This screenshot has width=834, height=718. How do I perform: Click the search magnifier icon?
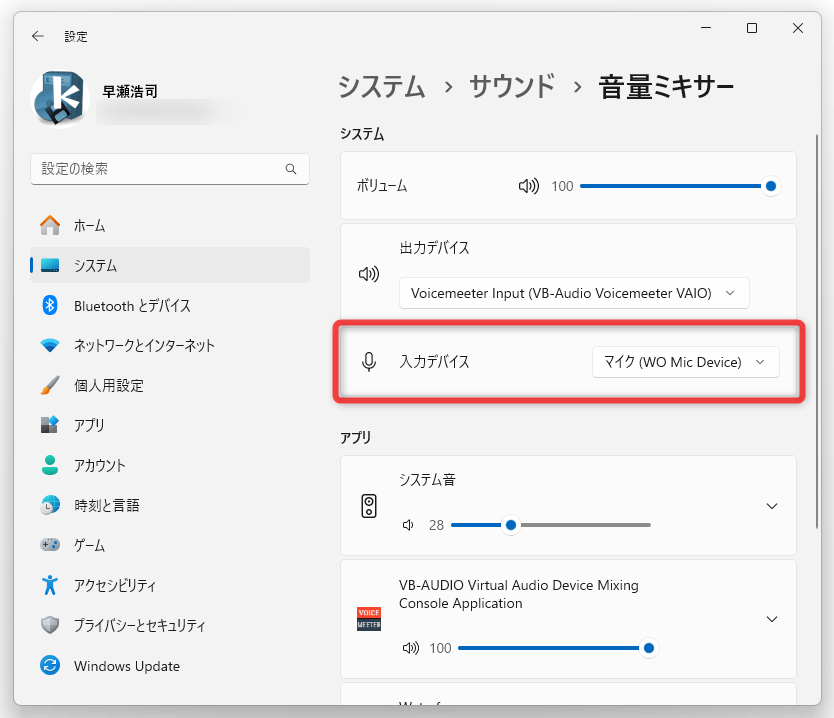pos(290,169)
